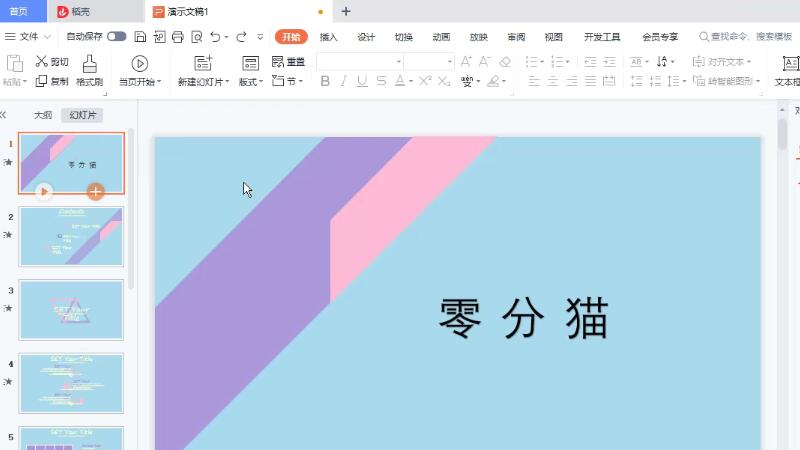The height and width of the screenshot is (450, 800).
Task: Increase indent level
Action: point(609,62)
